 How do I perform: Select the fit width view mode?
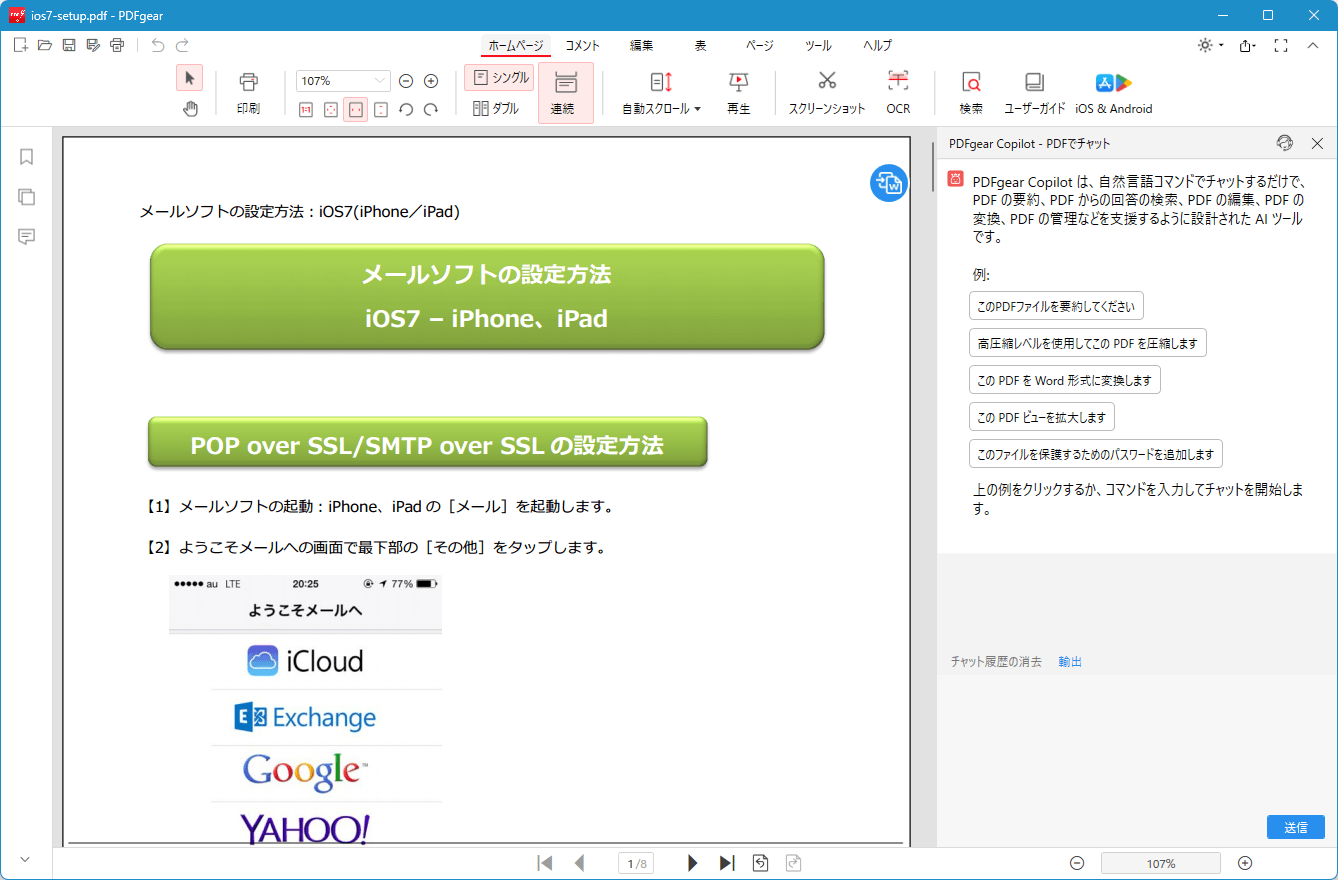click(x=356, y=109)
